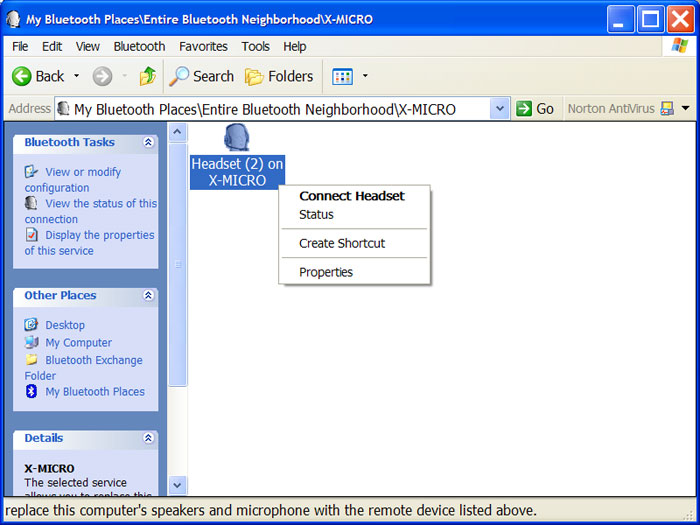This screenshot has width=700, height=525.
Task: Click the title bar Bluetooth headset icon
Action: (13, 19)
